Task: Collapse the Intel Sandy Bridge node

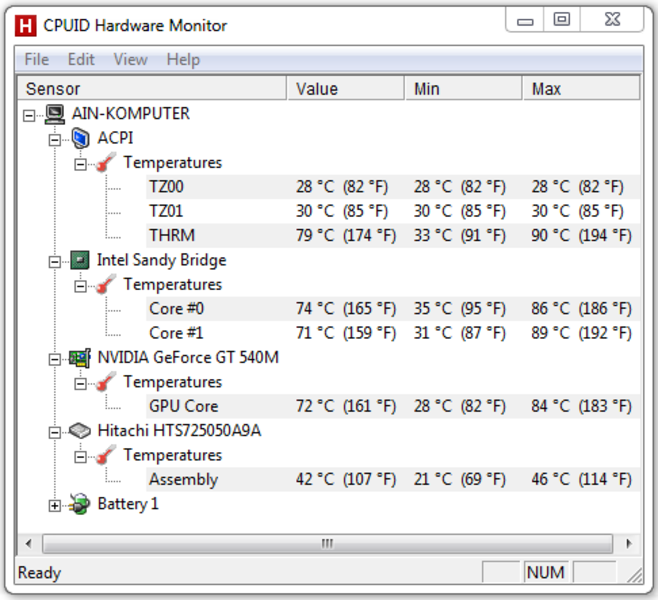Action: (55, 262)
